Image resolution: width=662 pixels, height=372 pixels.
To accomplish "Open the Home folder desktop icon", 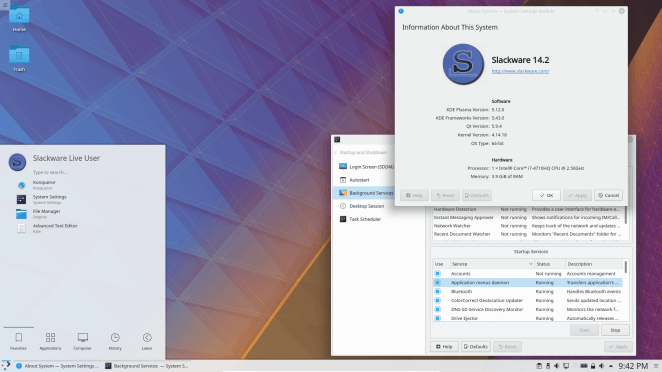I will point(19,18).
